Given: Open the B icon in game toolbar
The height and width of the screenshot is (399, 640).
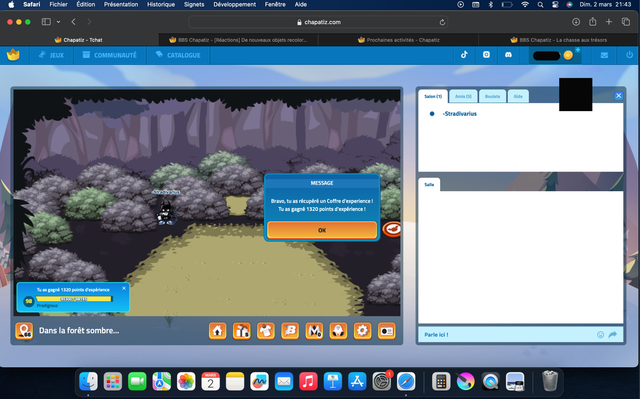Looking at the screenshot, I should 290,331.
